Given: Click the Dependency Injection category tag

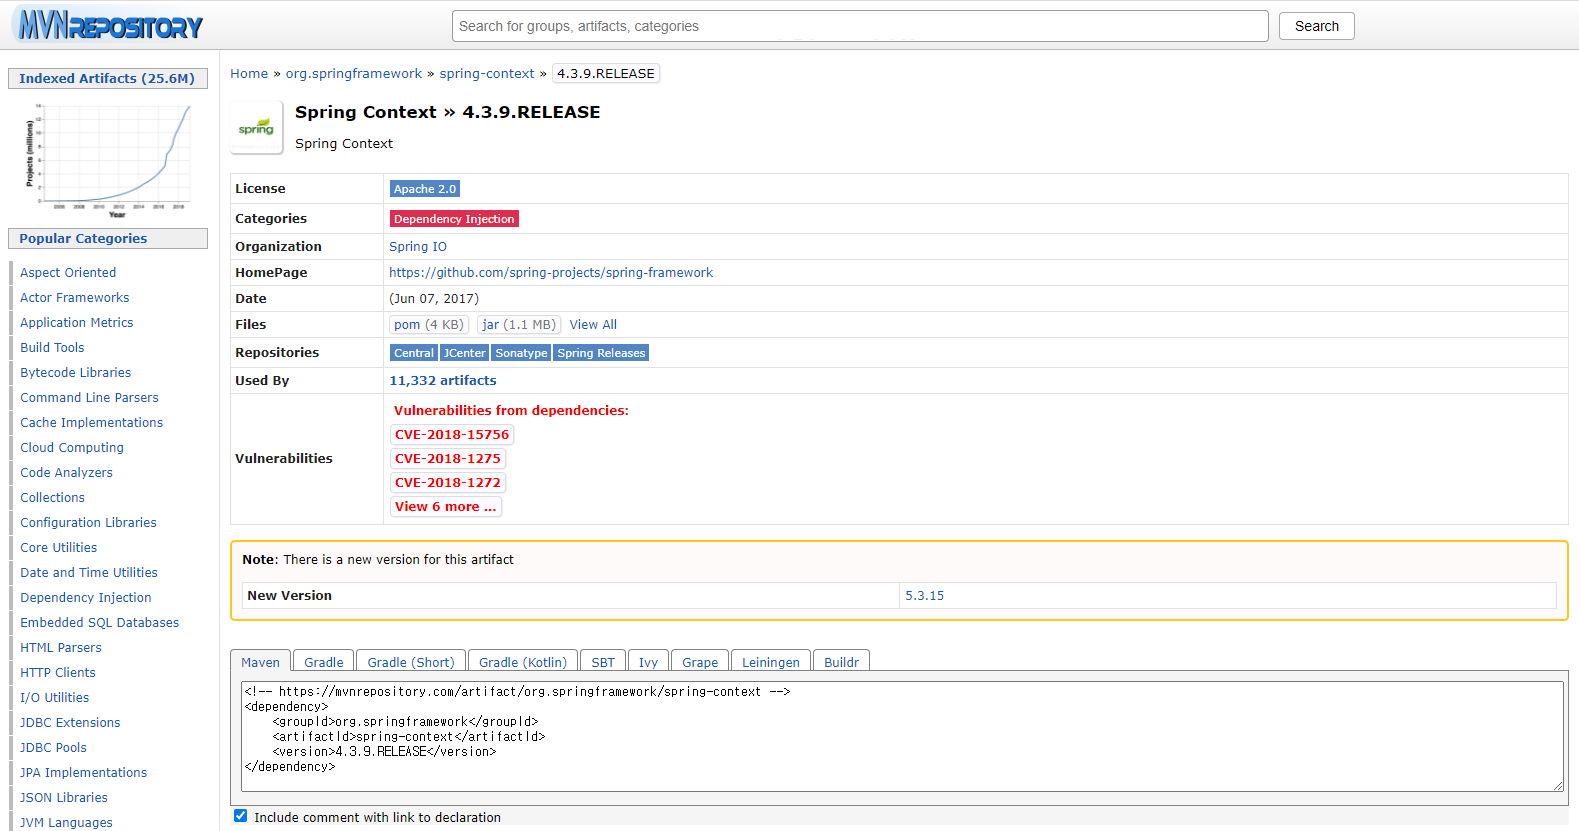Looking at the screenshot, I should pyautogui.click(x=454, y=219).
